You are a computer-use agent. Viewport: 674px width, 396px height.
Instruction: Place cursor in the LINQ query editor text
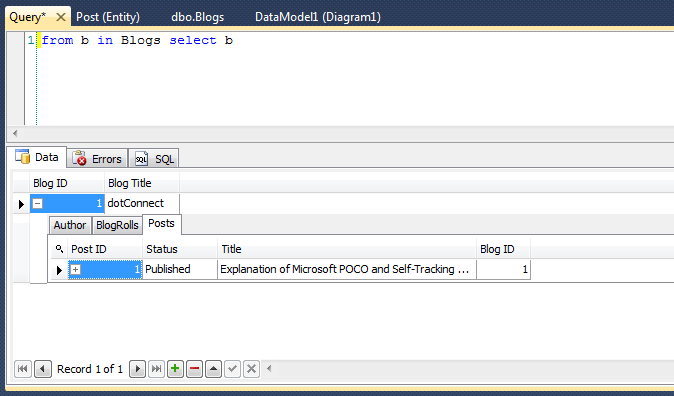tap(137, 40)
